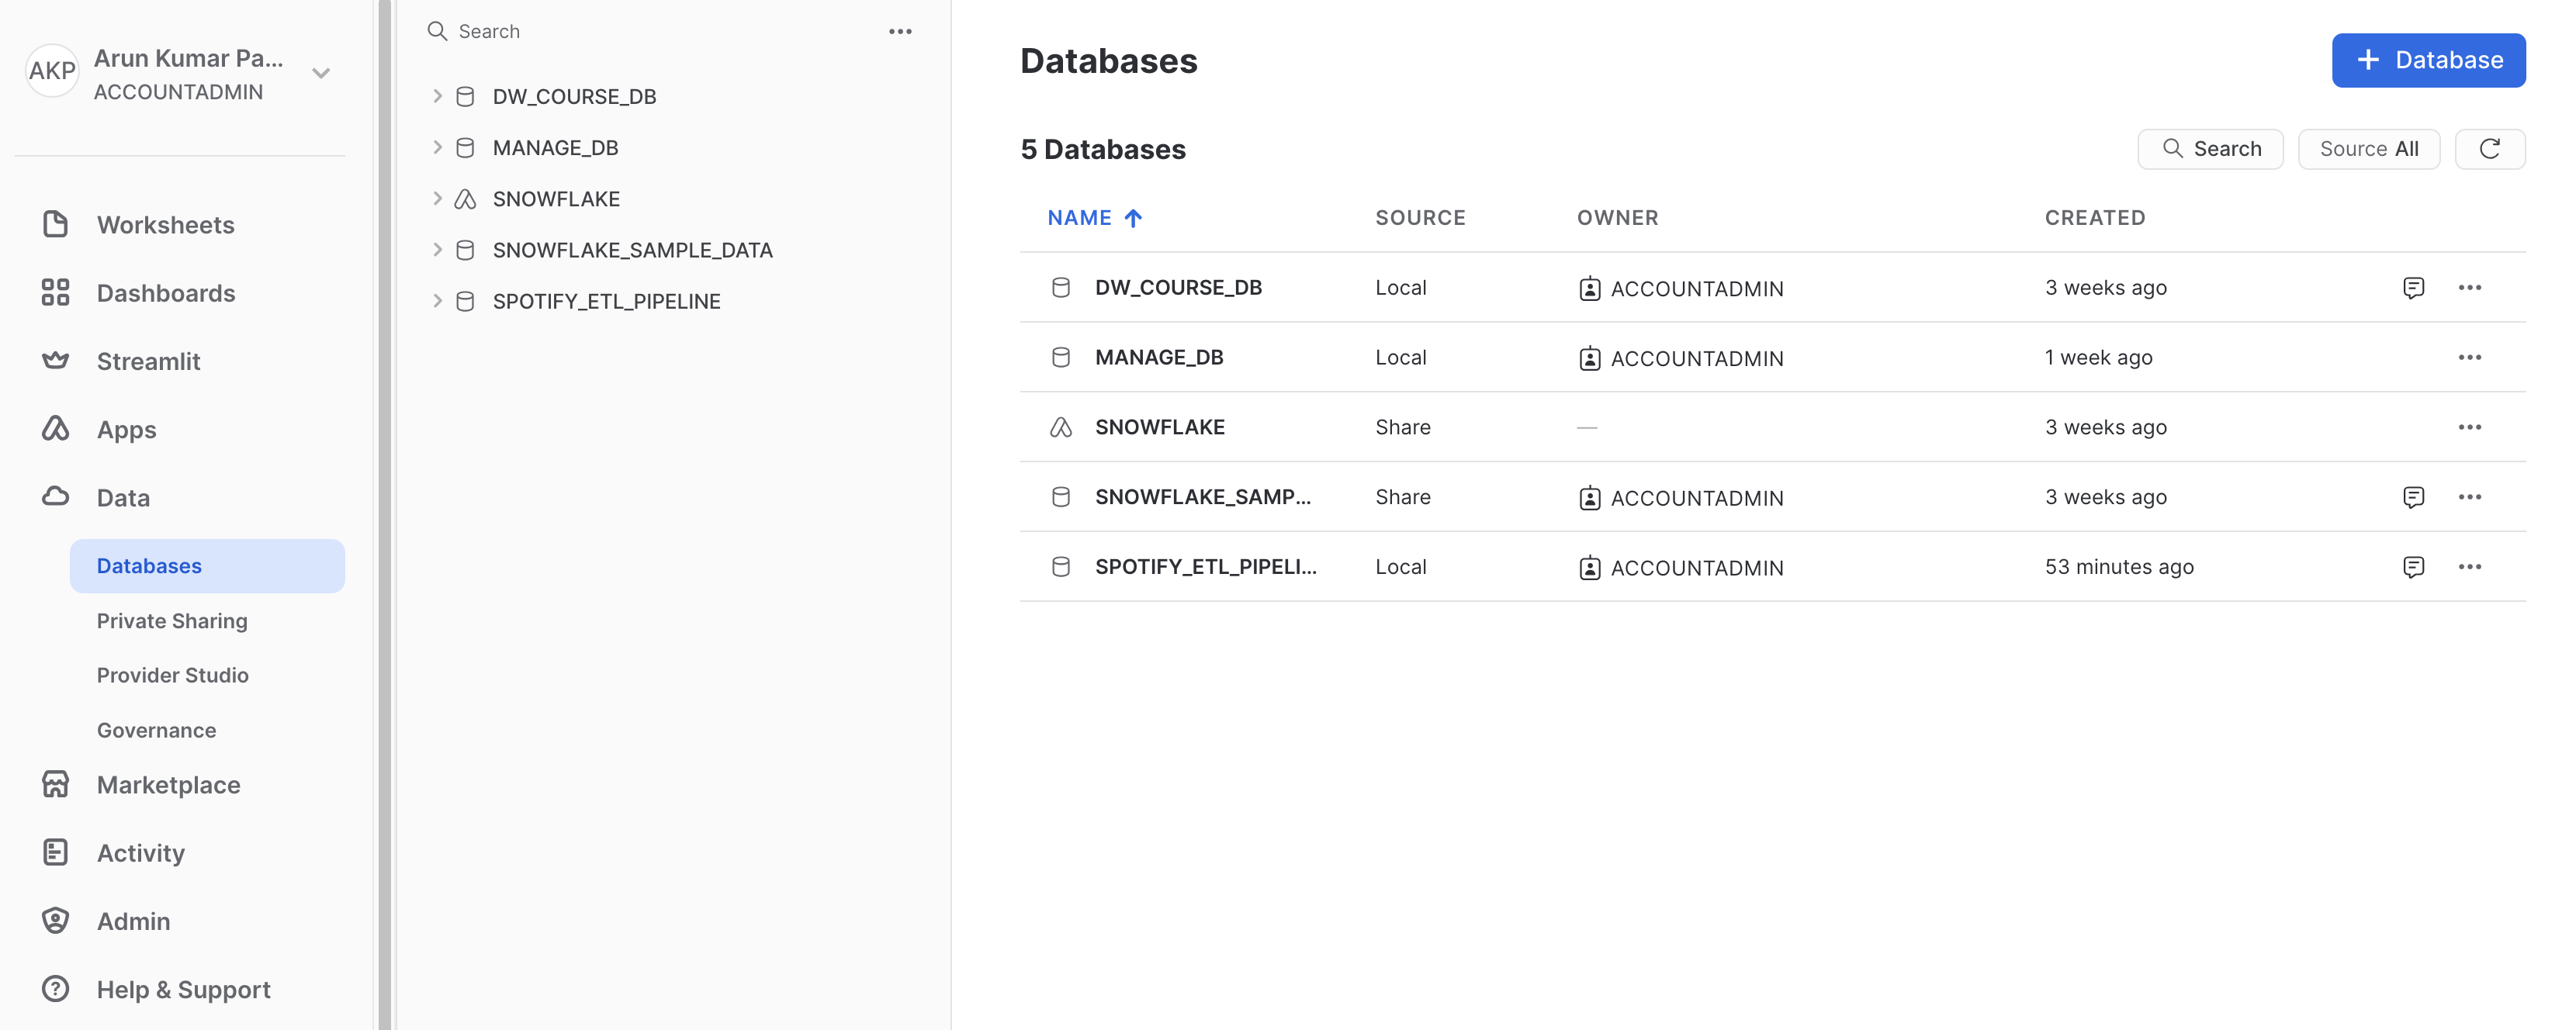
Task: Open Private Sharing under Data
Action: tap(172, 620)
